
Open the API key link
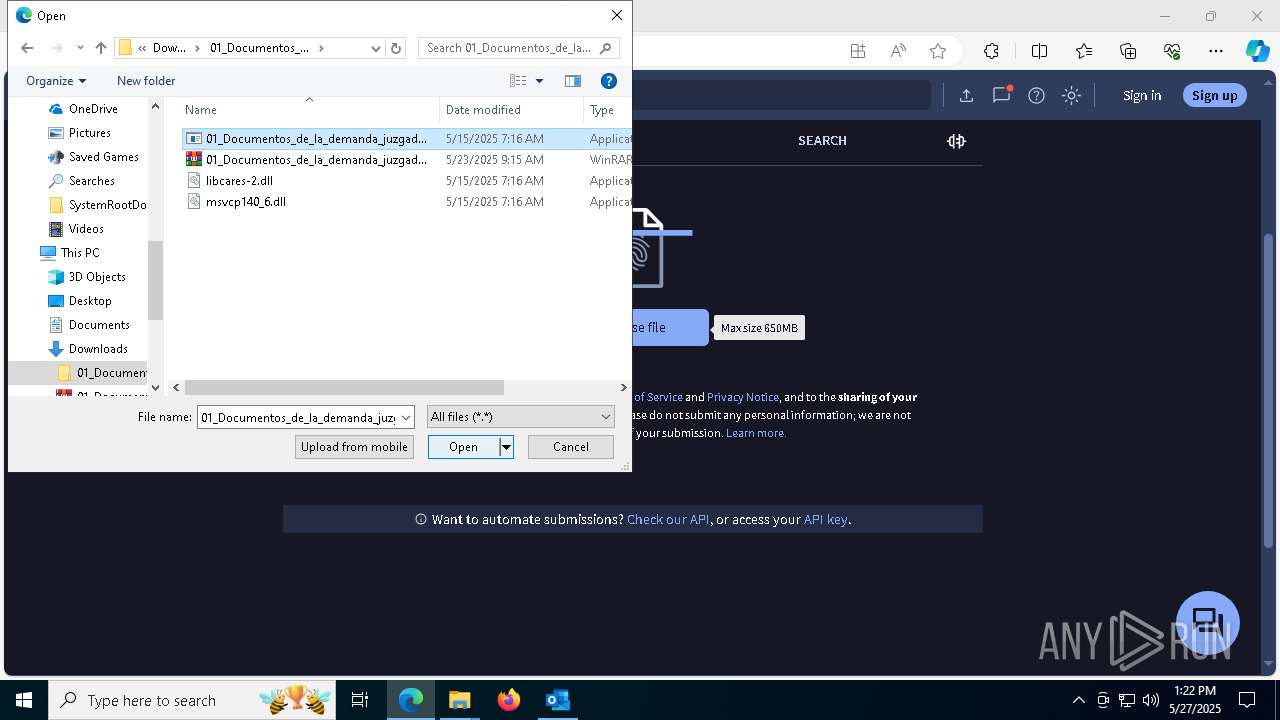tap(826, 519)
